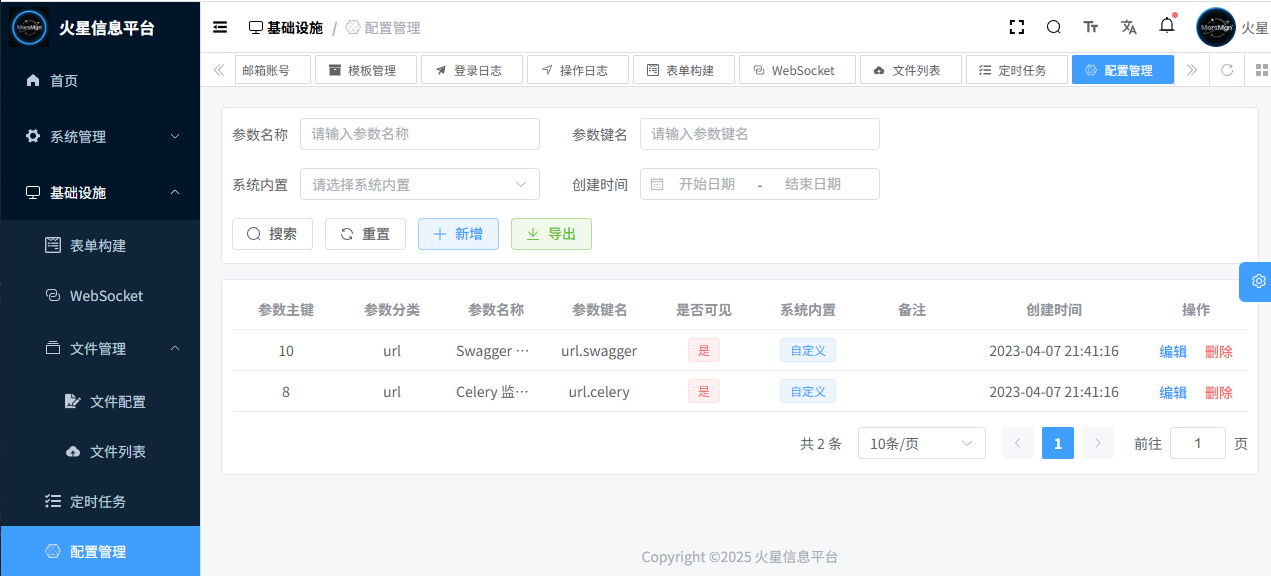The image size is (1271, 576).
Task: Click the MarsMgn logo in sidebar
Action: [x=29, y=28]
